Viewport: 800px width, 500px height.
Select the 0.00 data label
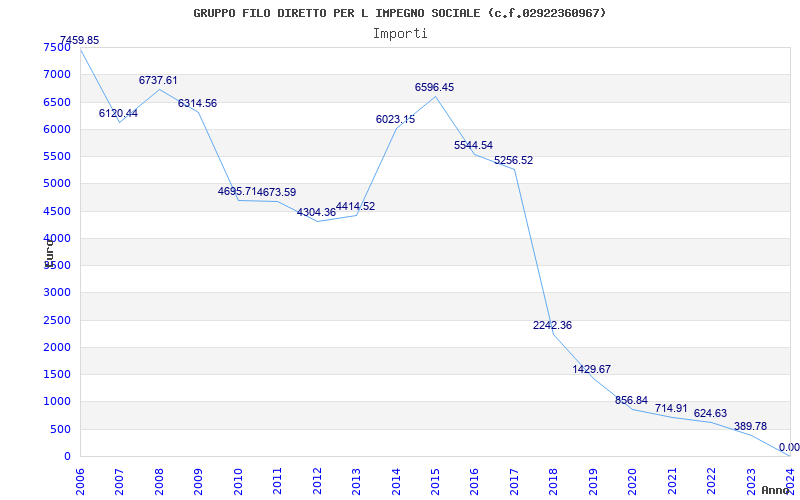tap(789, 447)
